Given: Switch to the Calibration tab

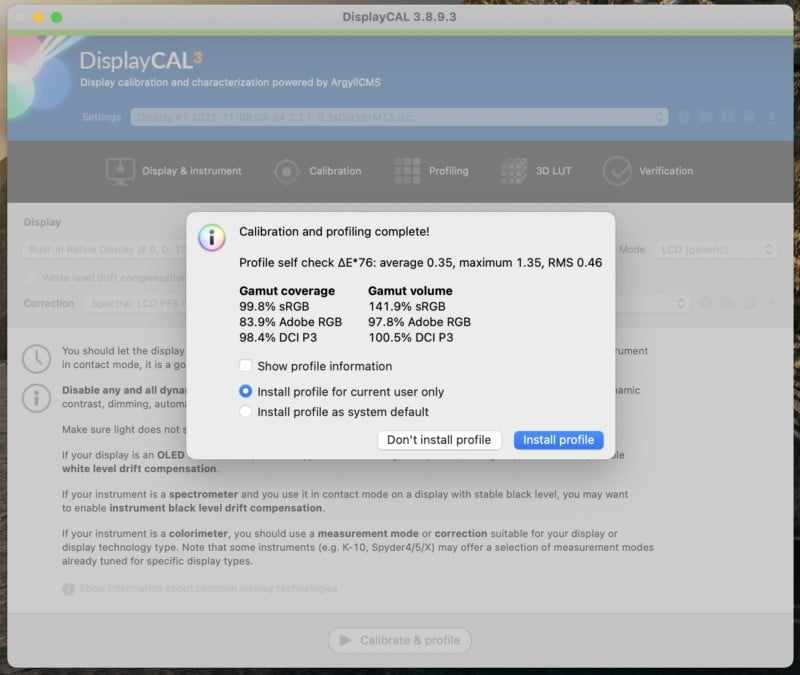Looking at the screenshot, I should tap(316, 171).
